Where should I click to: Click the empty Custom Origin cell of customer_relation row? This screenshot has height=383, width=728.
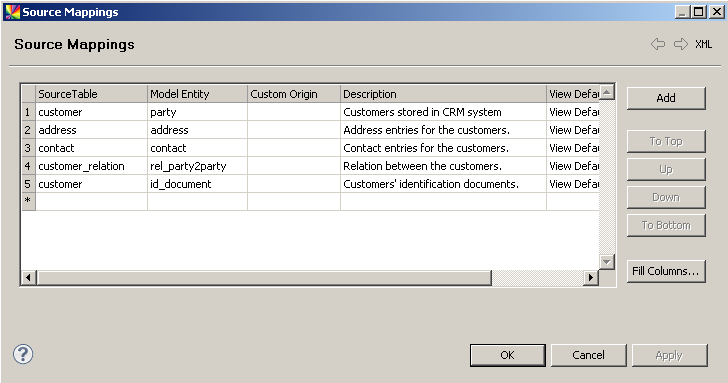coord(294,166)
